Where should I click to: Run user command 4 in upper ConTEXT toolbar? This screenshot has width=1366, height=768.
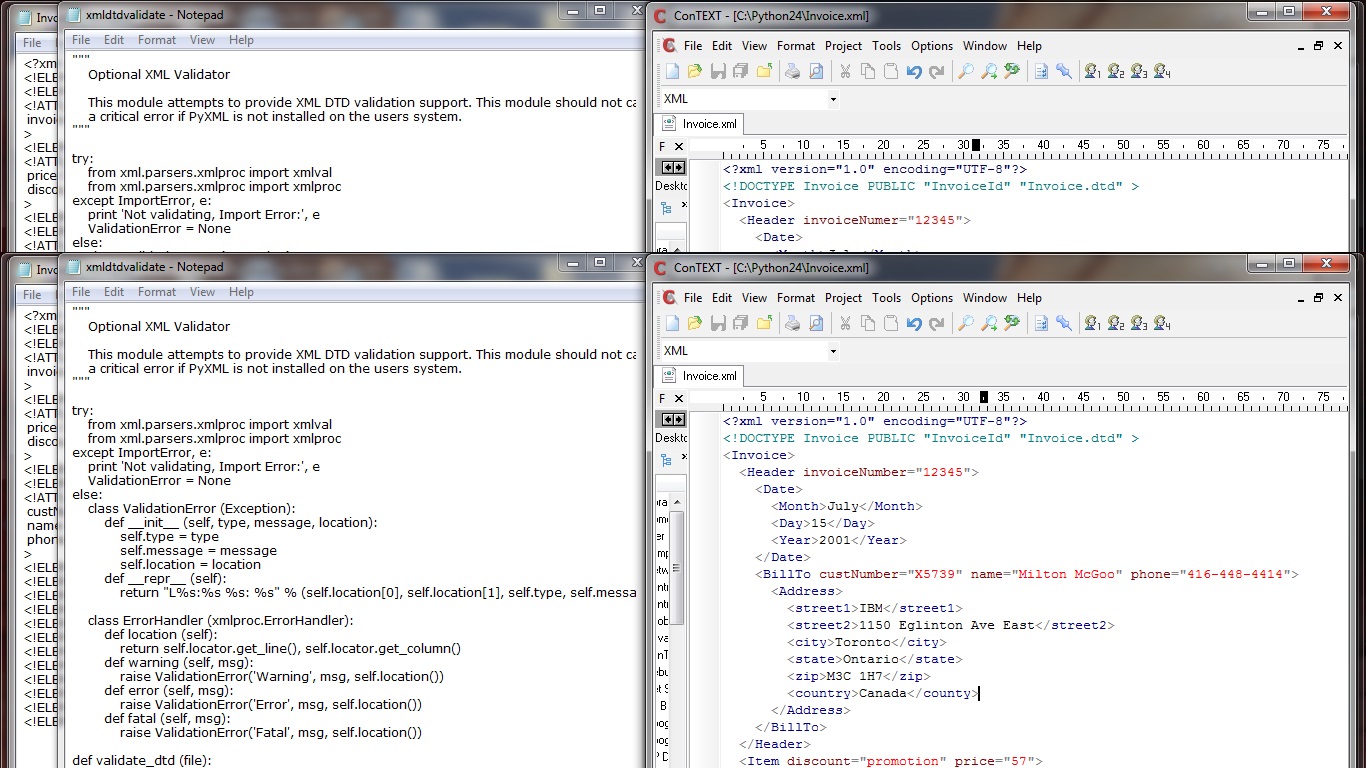pos(1162,71)
